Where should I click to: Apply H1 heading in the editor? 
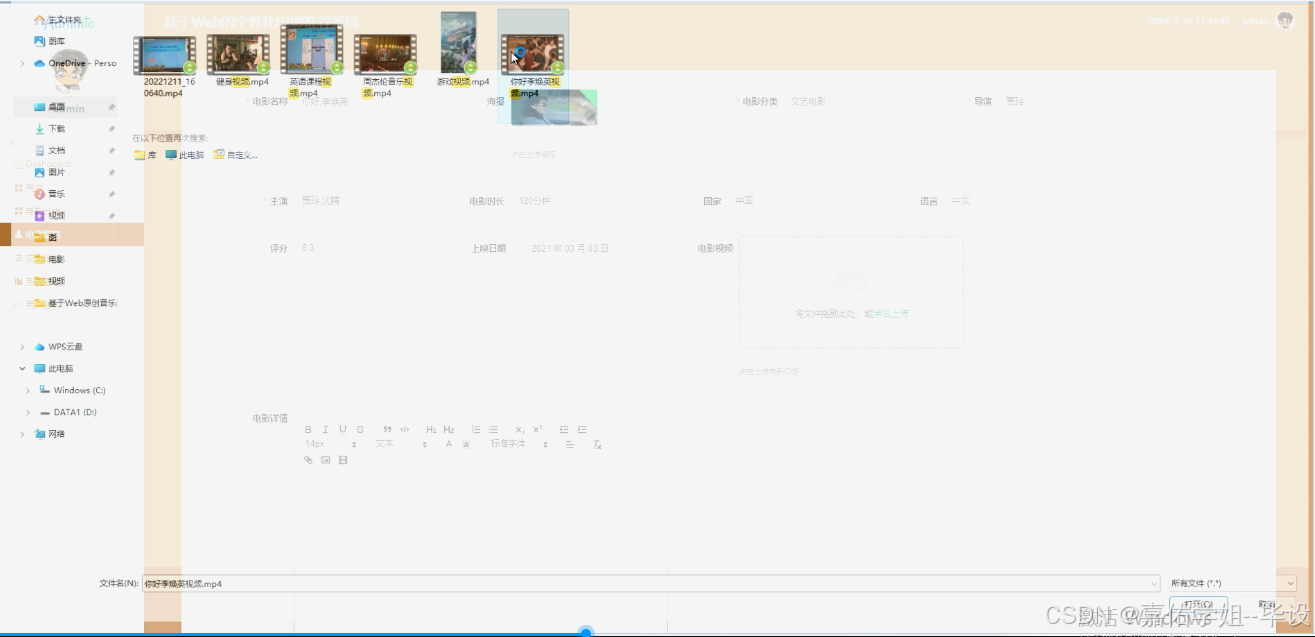pos(431,430)
